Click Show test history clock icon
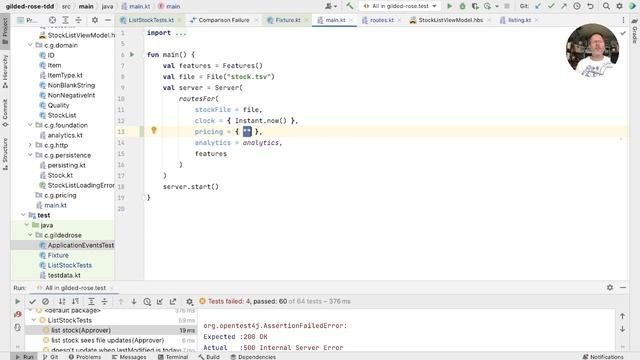Screen dimensions: 640x360 click(x=147, y=302)
